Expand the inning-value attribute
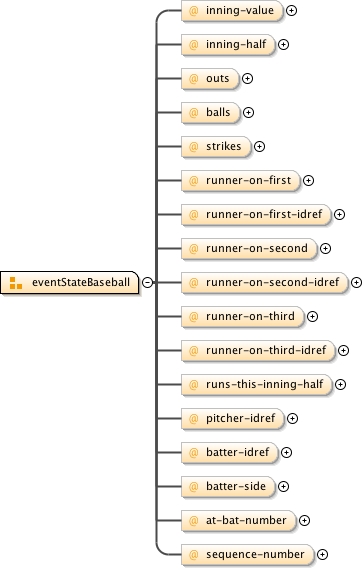 point(291,11)
